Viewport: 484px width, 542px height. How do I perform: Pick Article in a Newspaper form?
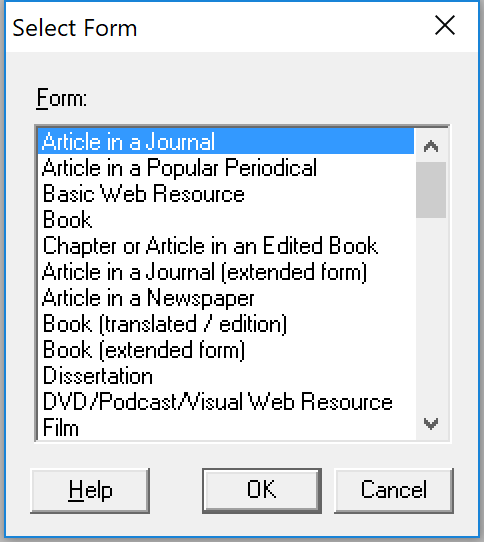[225, 298]
